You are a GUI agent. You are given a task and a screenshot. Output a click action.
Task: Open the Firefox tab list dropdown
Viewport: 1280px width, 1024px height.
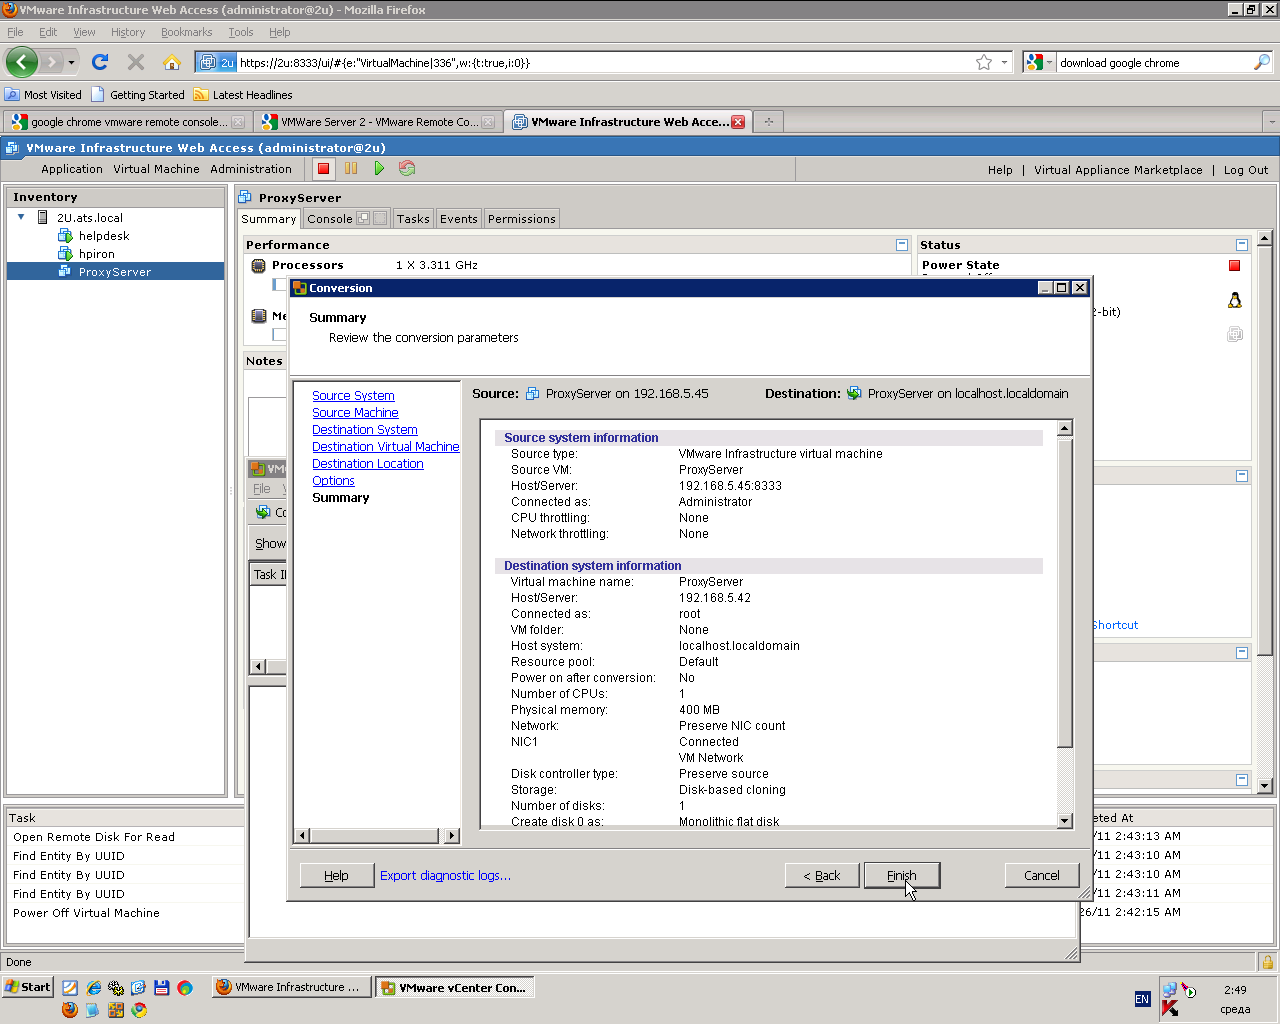coord(1271,122)
